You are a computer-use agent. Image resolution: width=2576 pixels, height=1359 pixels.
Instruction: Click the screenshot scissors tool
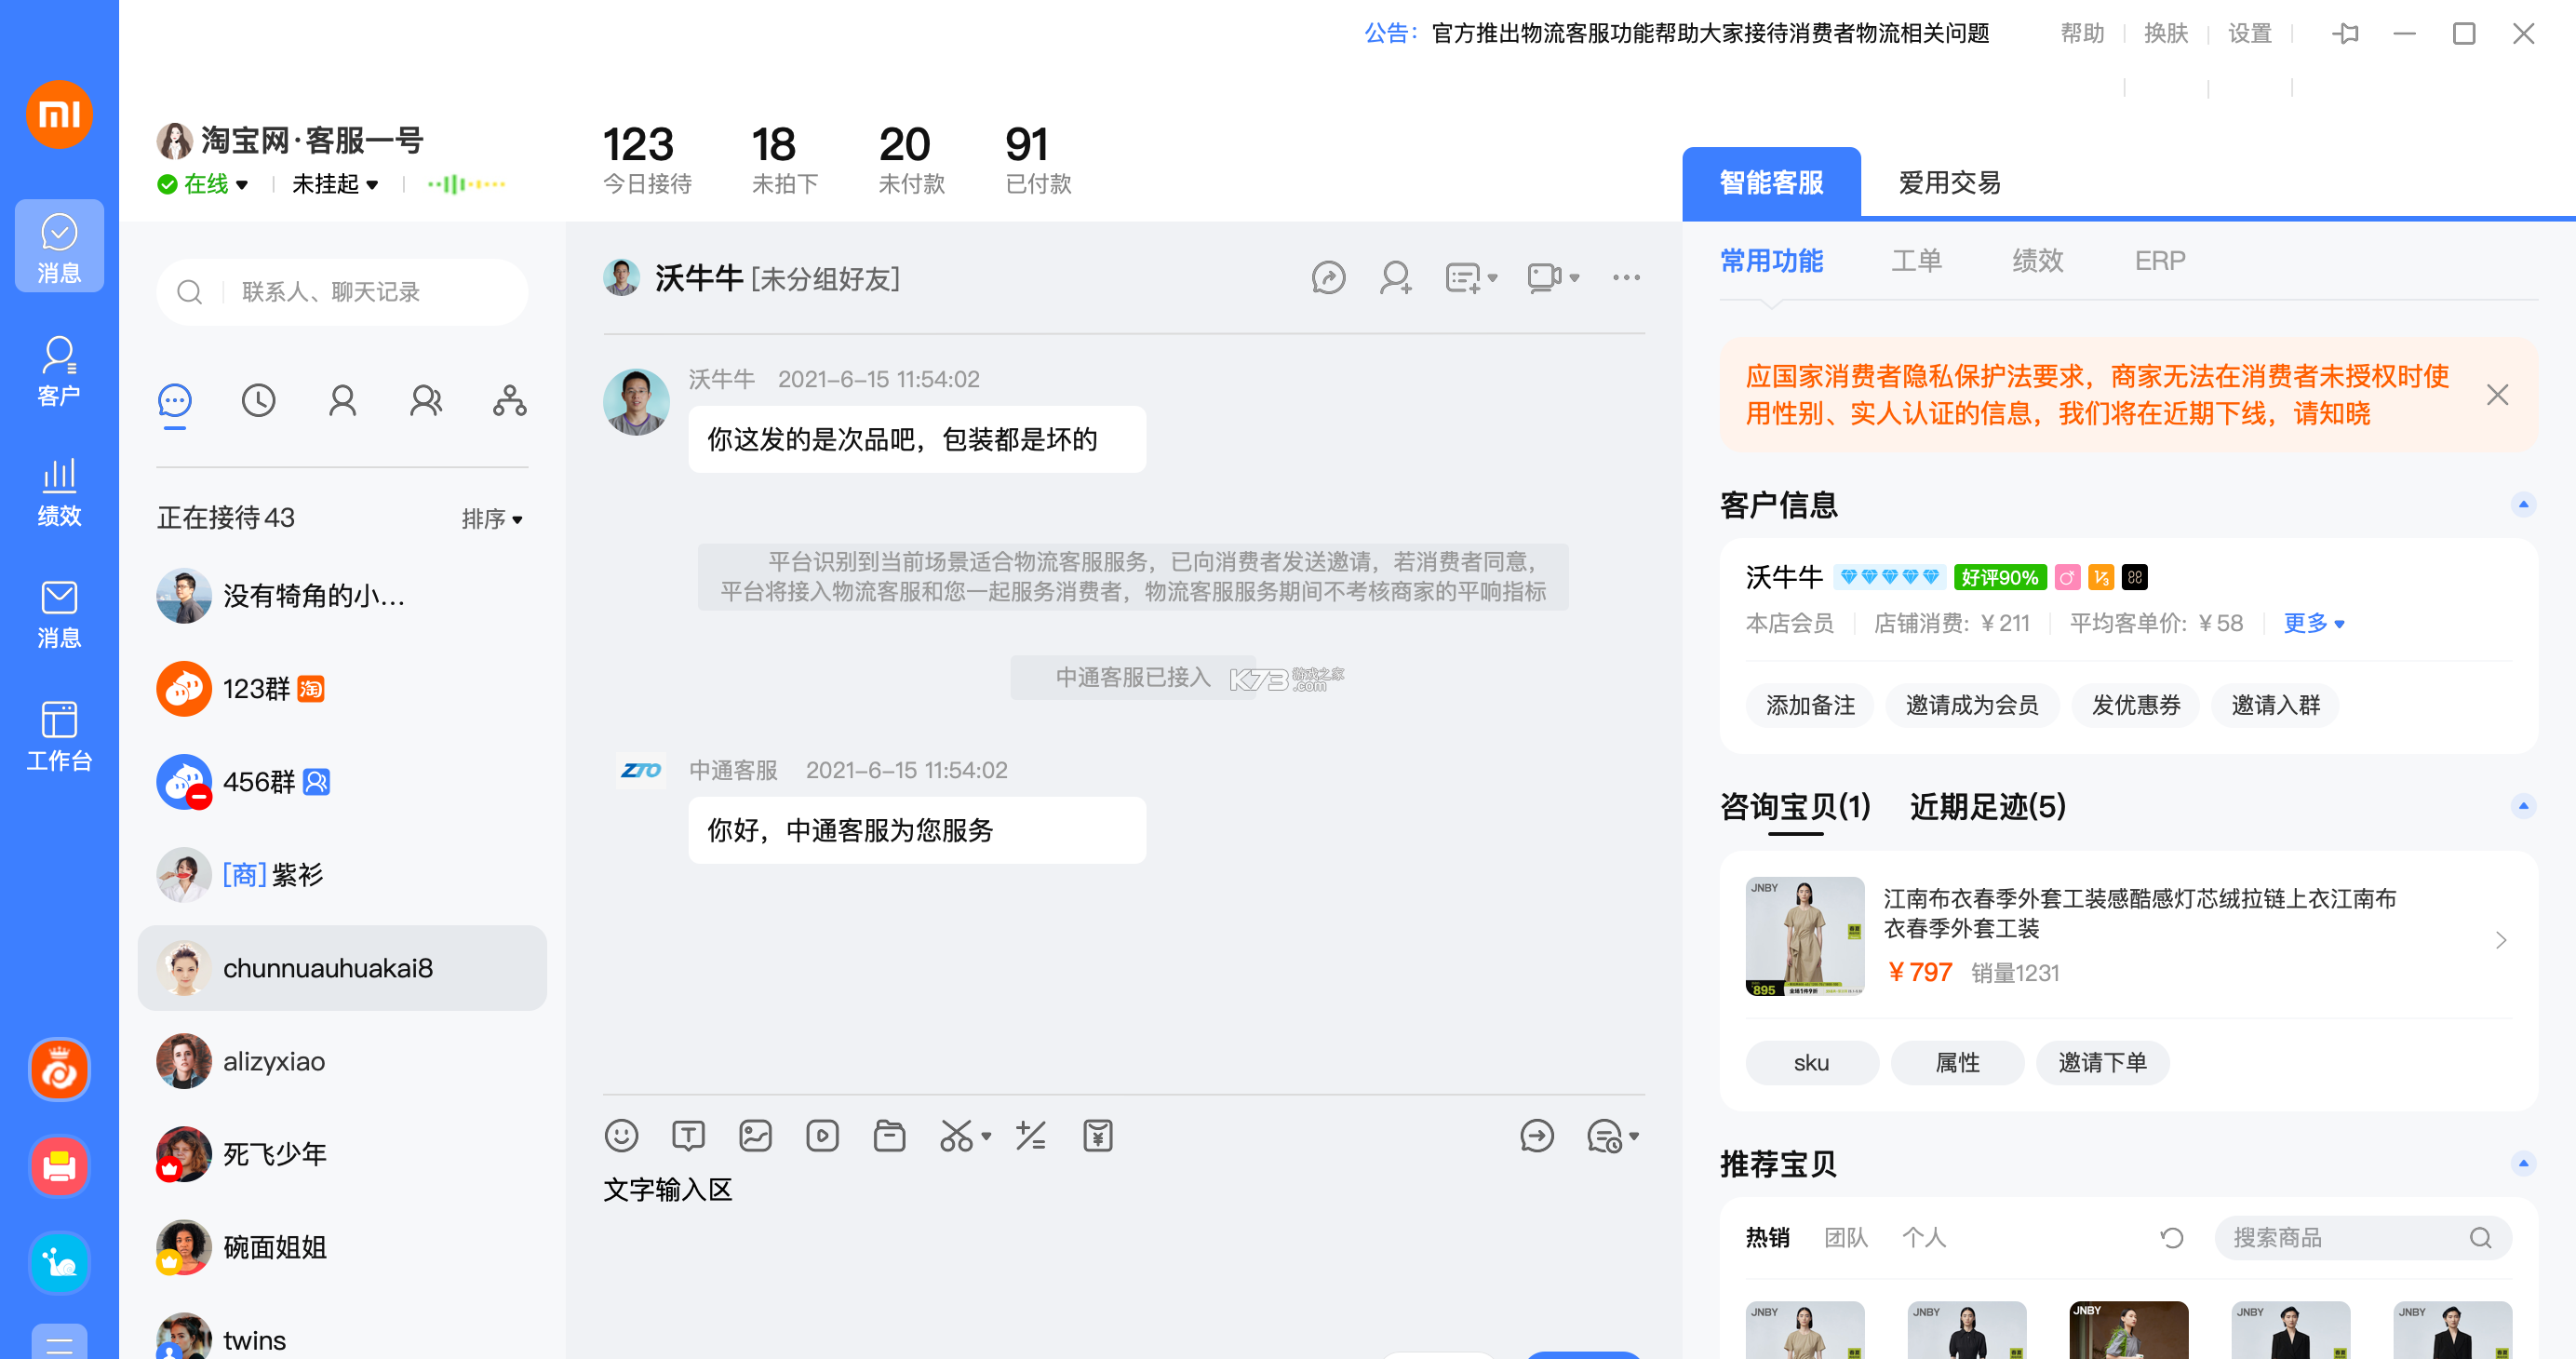click(956, 1136)
